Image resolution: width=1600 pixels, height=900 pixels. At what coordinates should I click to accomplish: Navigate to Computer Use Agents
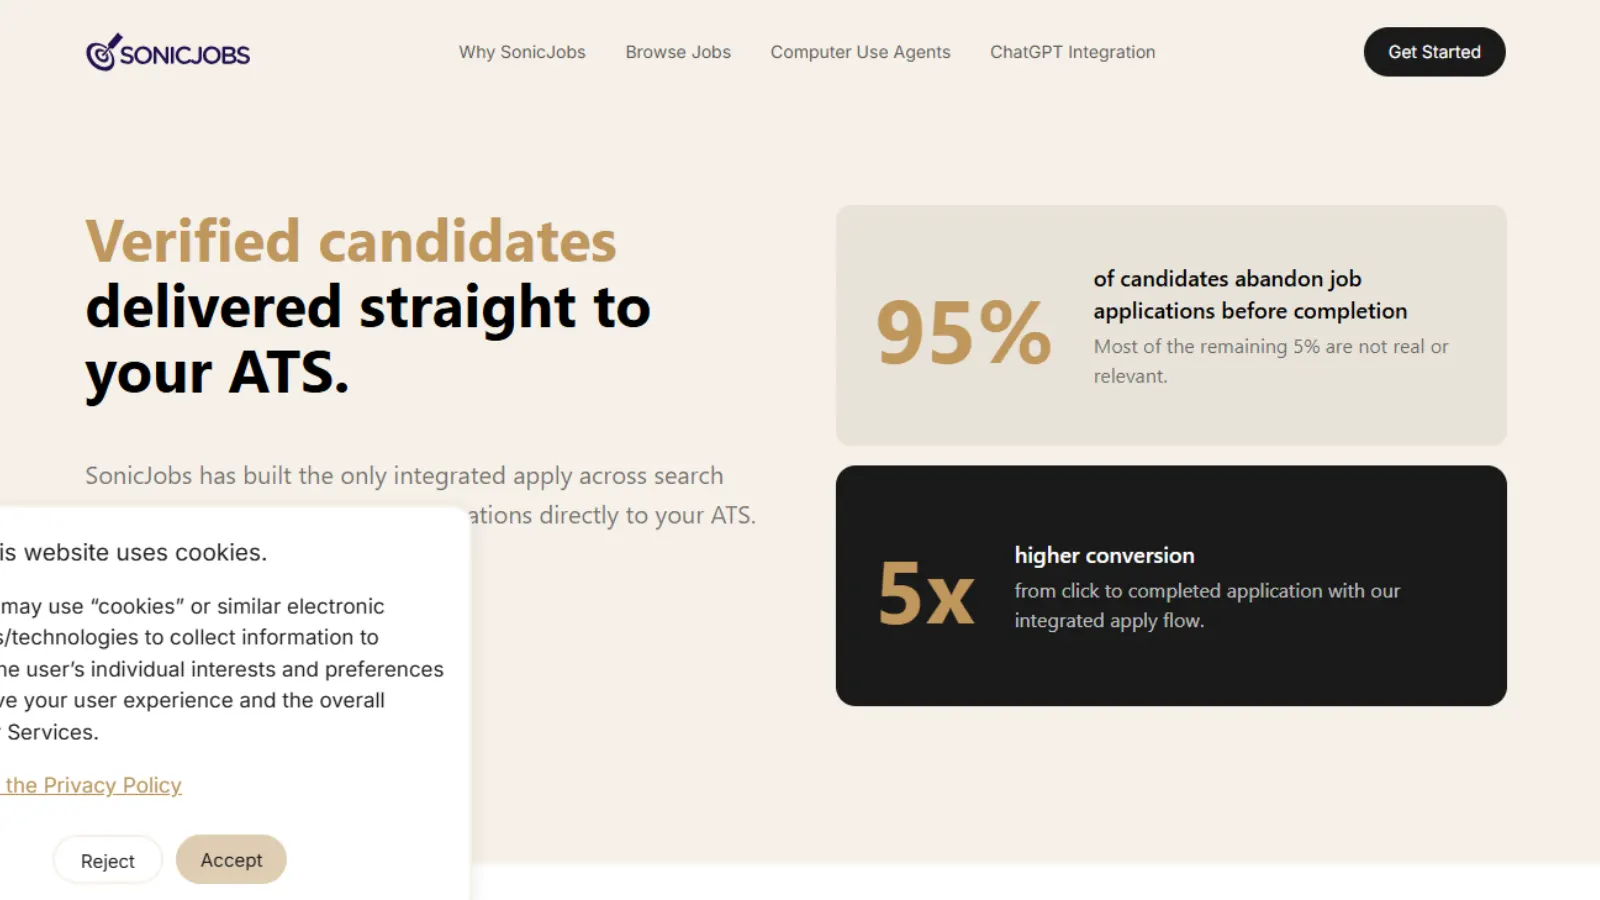860,52
